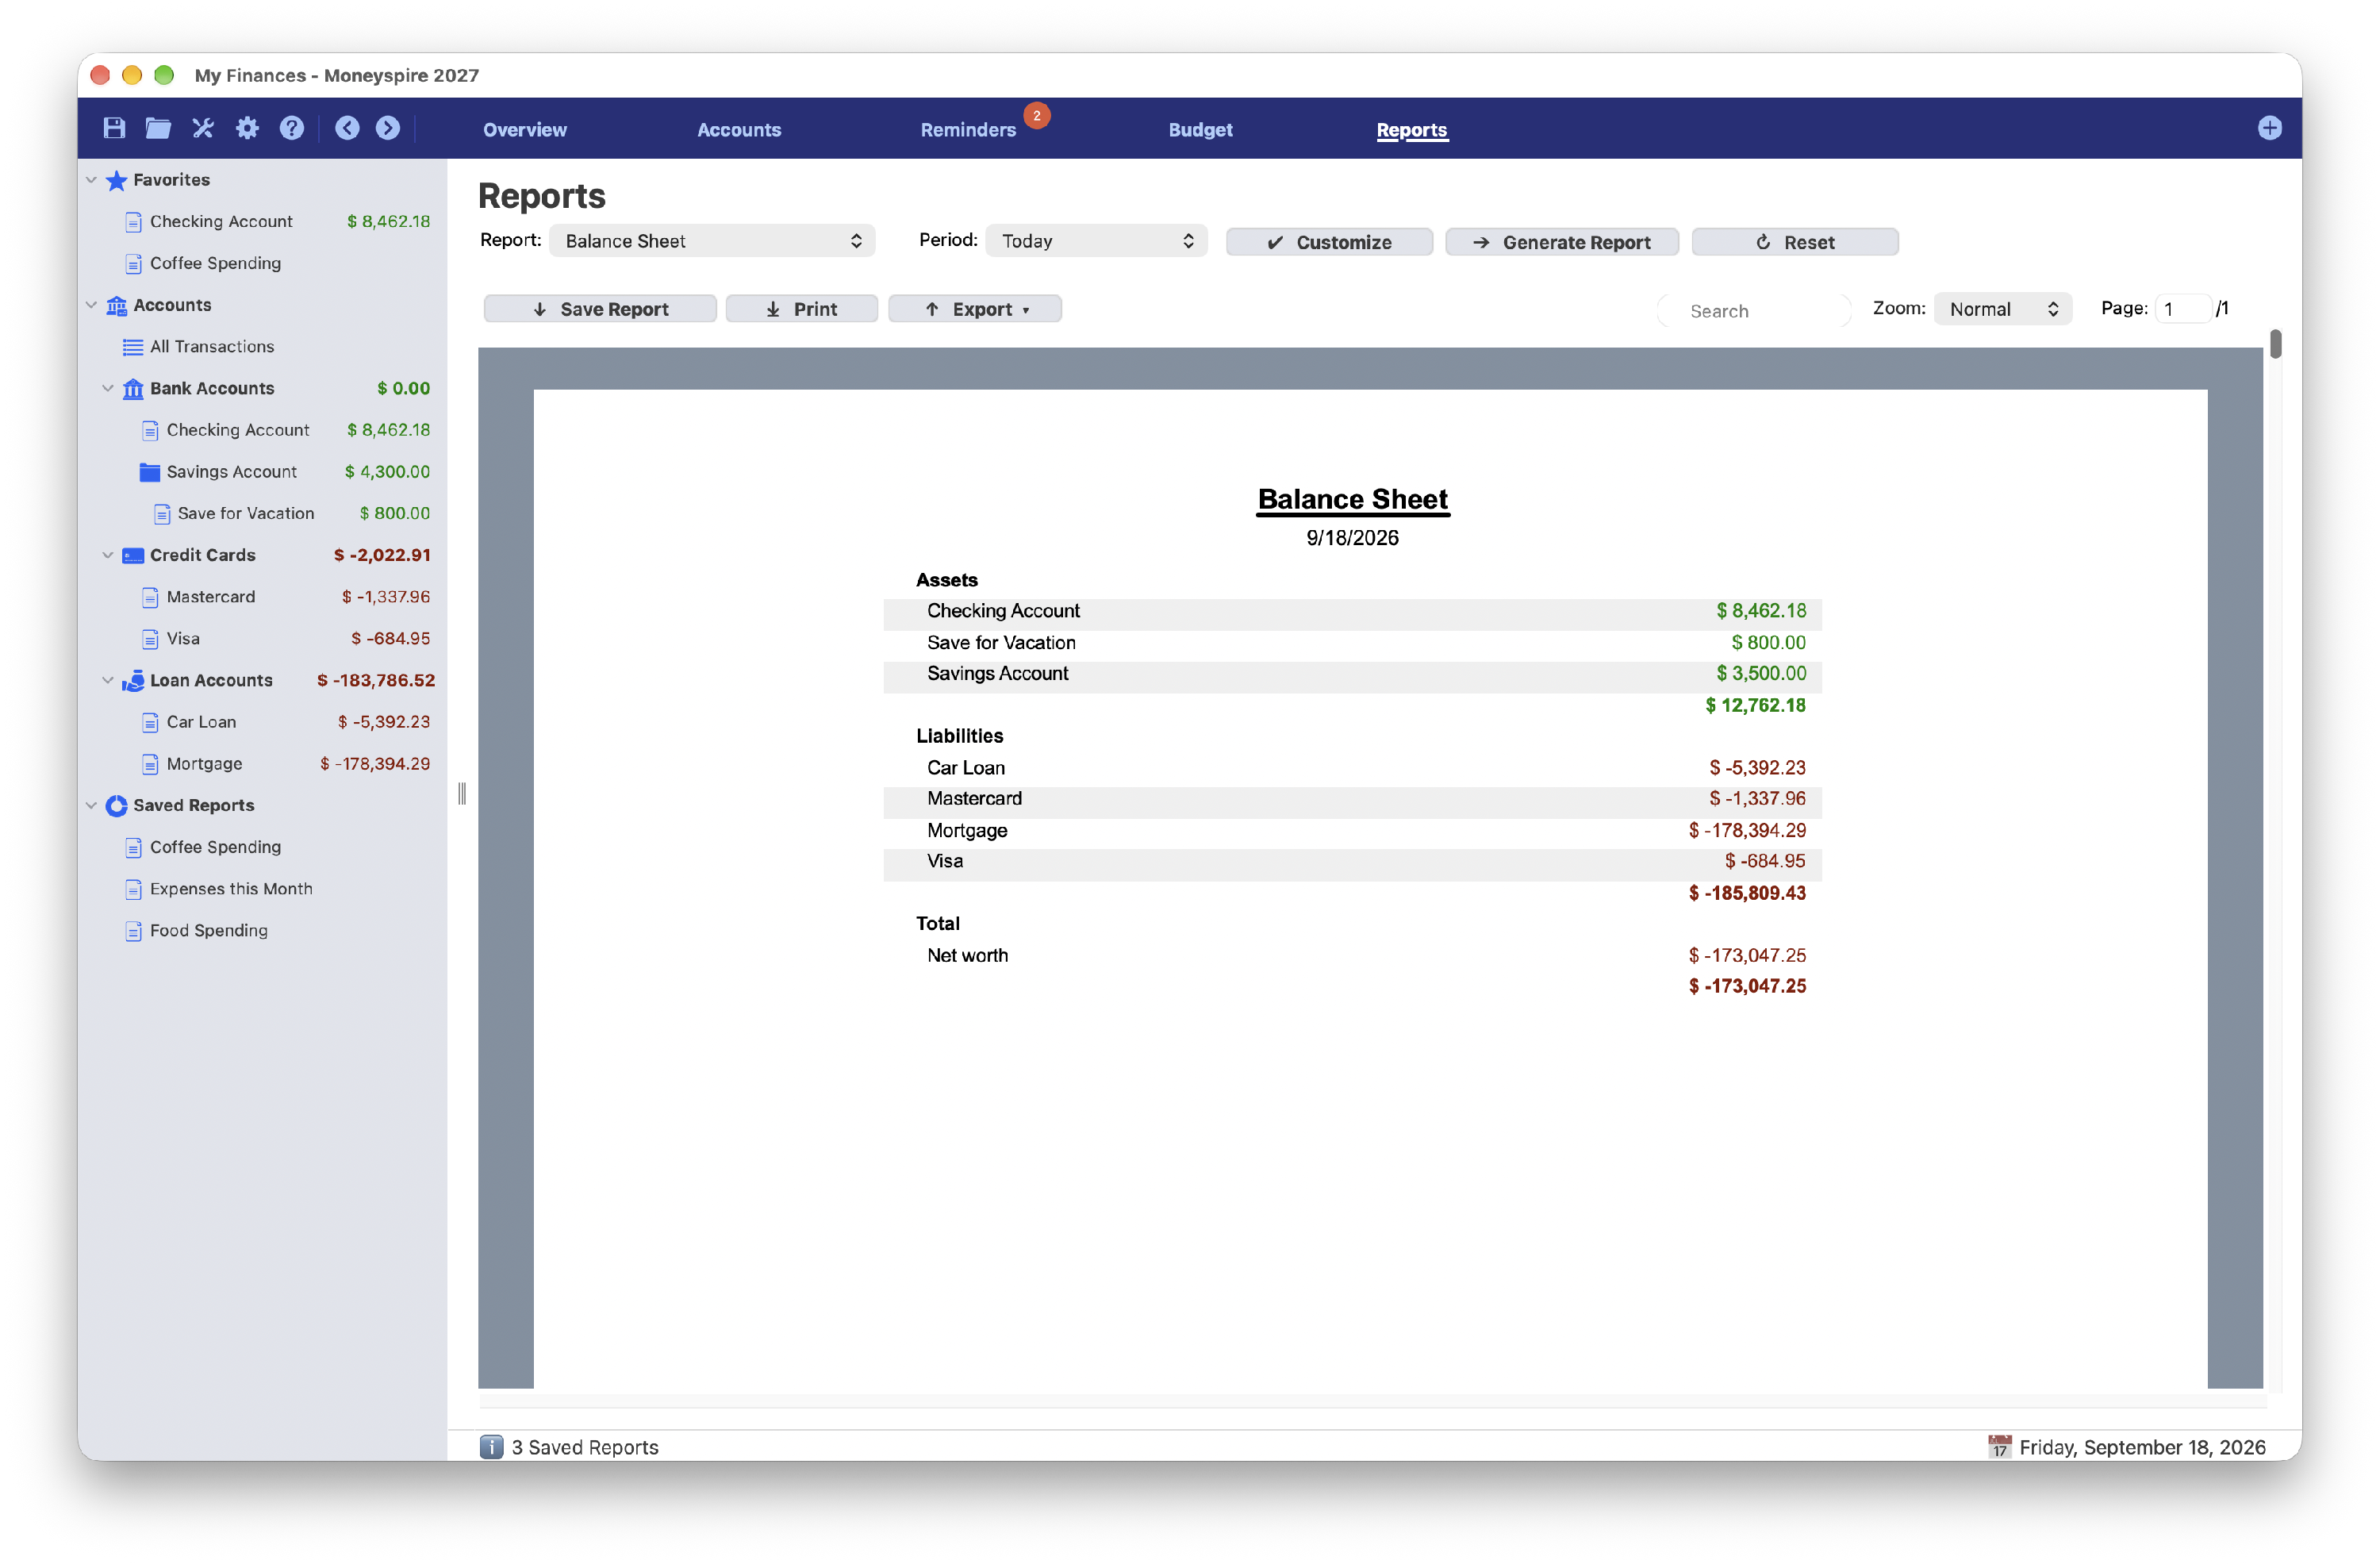Click the calendar icon in status bar
The image size is (2380, 1564).
(1999, 1447)
